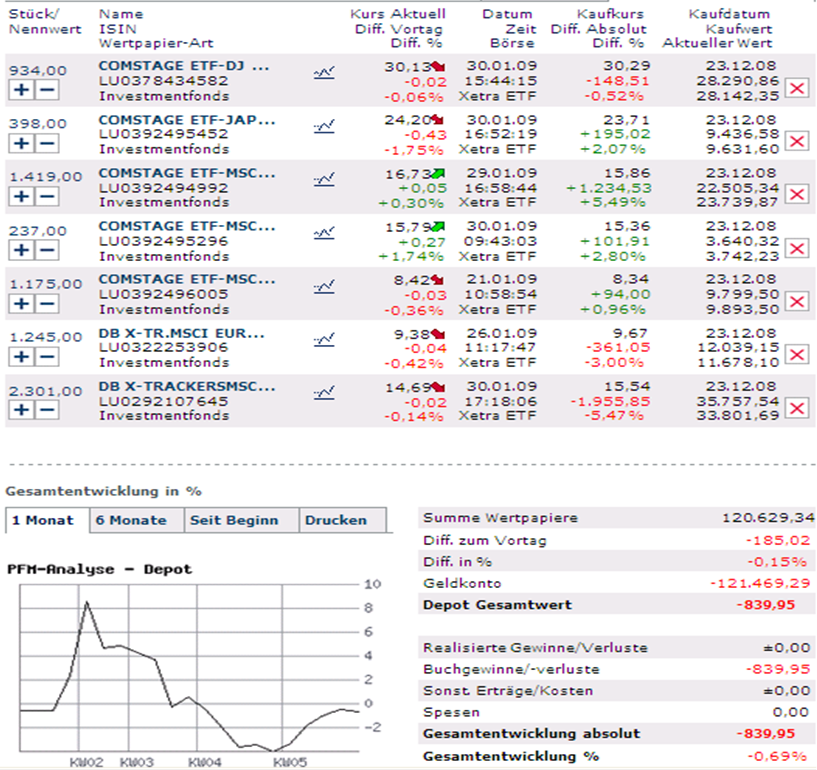The width and height of the screenshot is (817, 770).
Task: Open DB X-TRACKERSMSC fund link
Action: pos(187,387)
